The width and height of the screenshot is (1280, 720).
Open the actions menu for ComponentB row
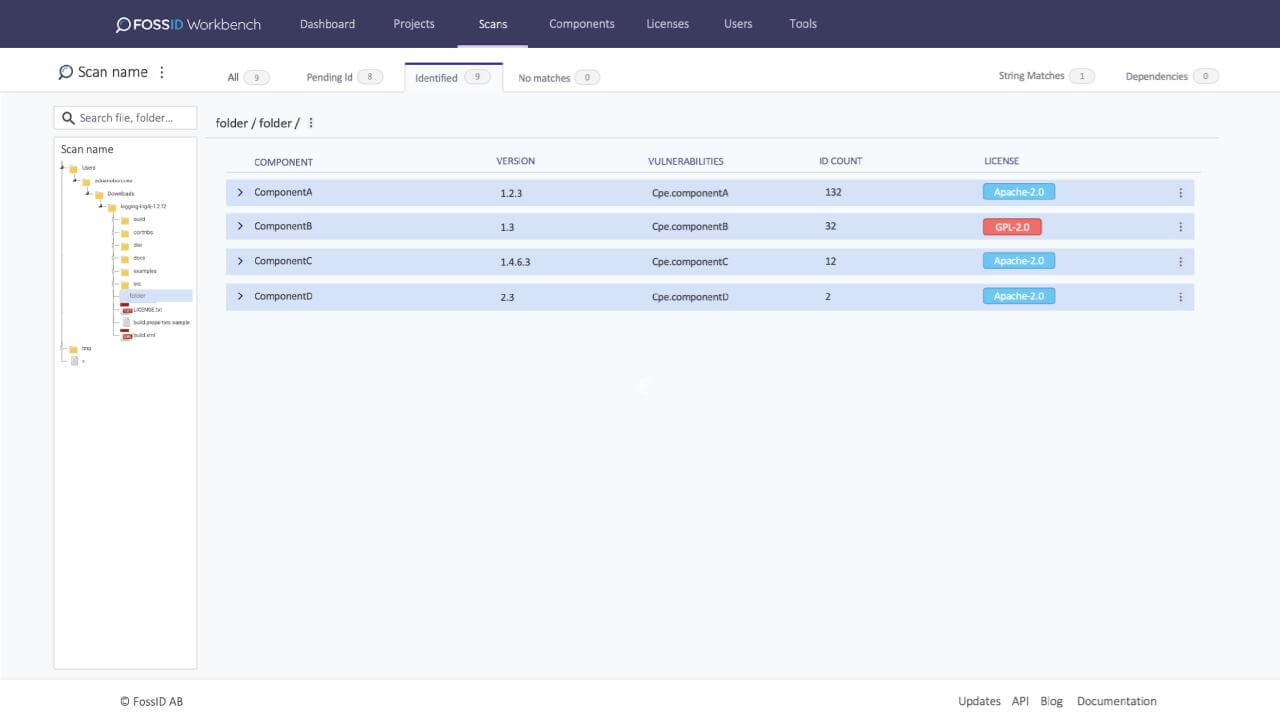pos(1180,227)
